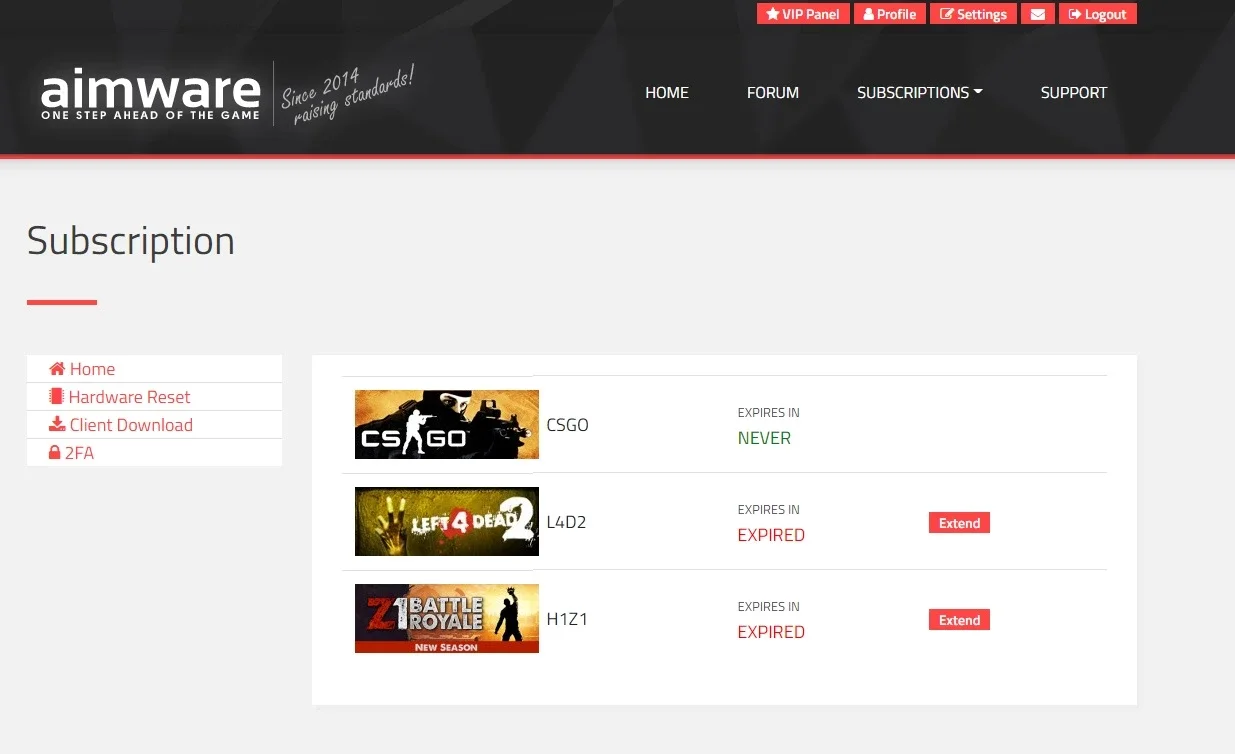Extend the H1Z1 subscription
The image size is (1235, 754).
pos(959,620)
